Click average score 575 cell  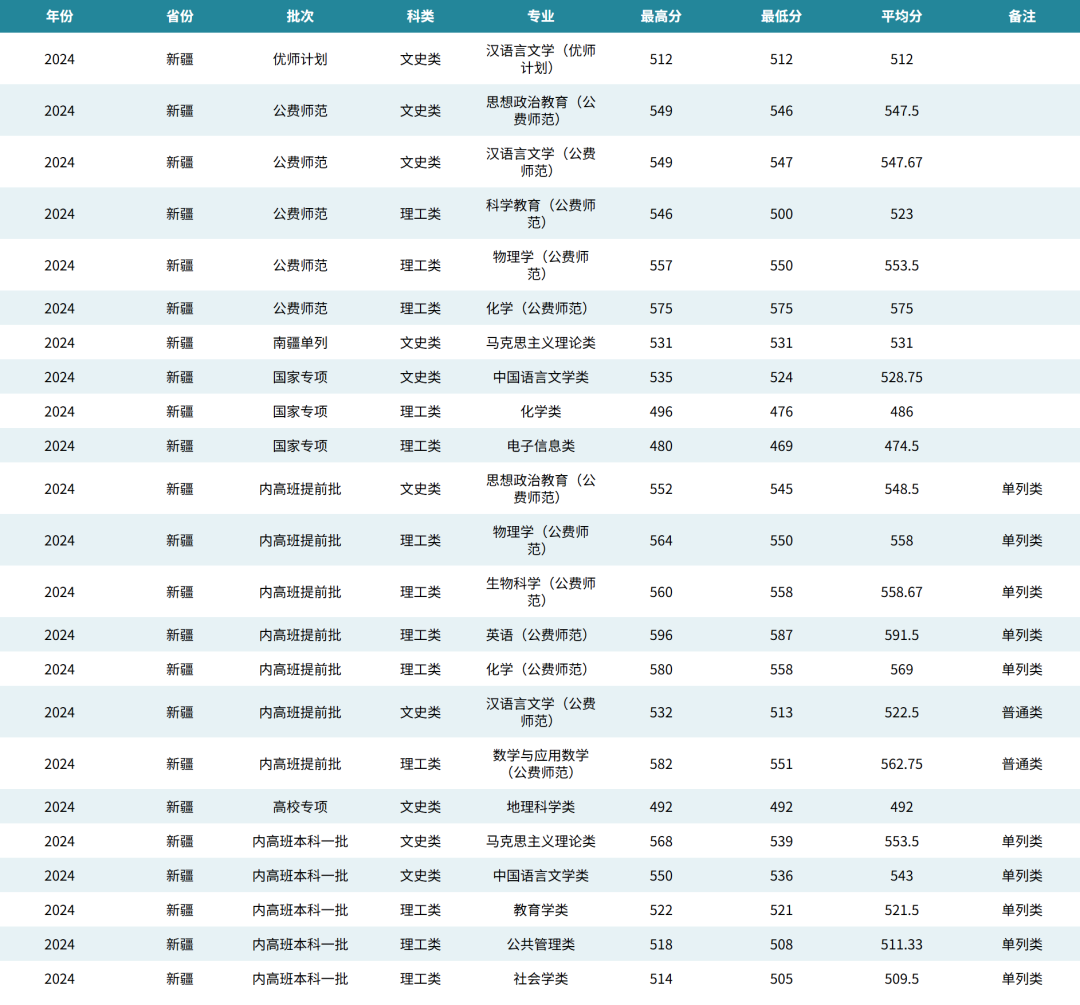pos(902,309)
